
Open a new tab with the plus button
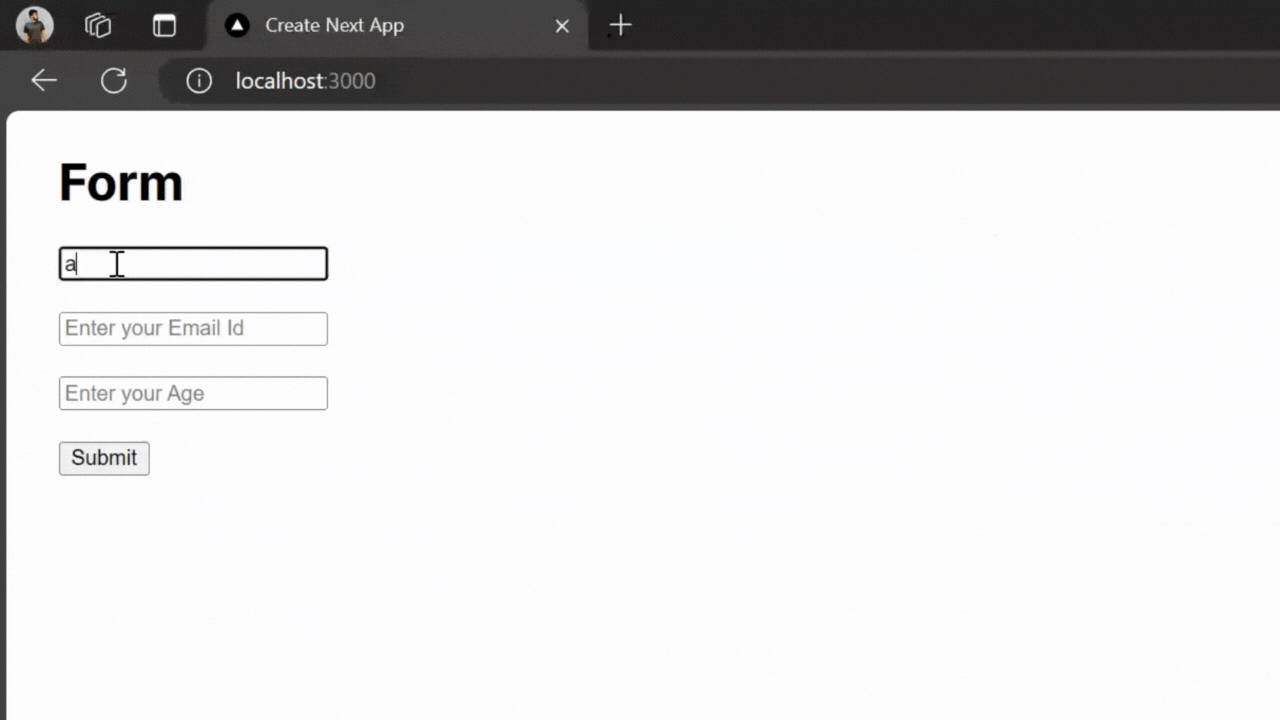619,25
